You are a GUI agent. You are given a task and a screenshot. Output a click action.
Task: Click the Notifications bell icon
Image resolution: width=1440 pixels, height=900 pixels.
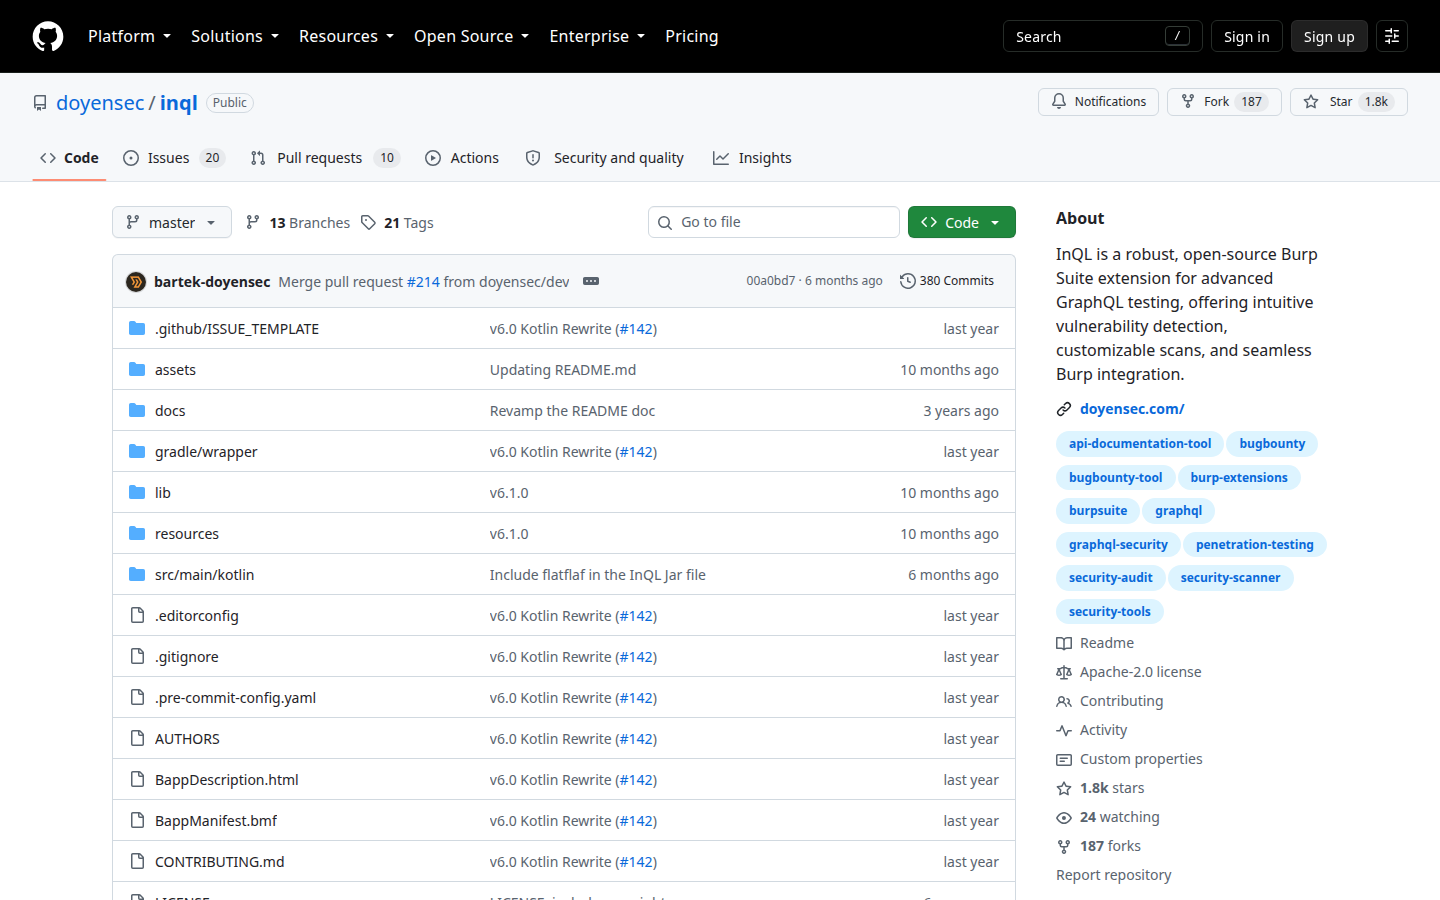pyautogui.click(x=1059, y=102)
